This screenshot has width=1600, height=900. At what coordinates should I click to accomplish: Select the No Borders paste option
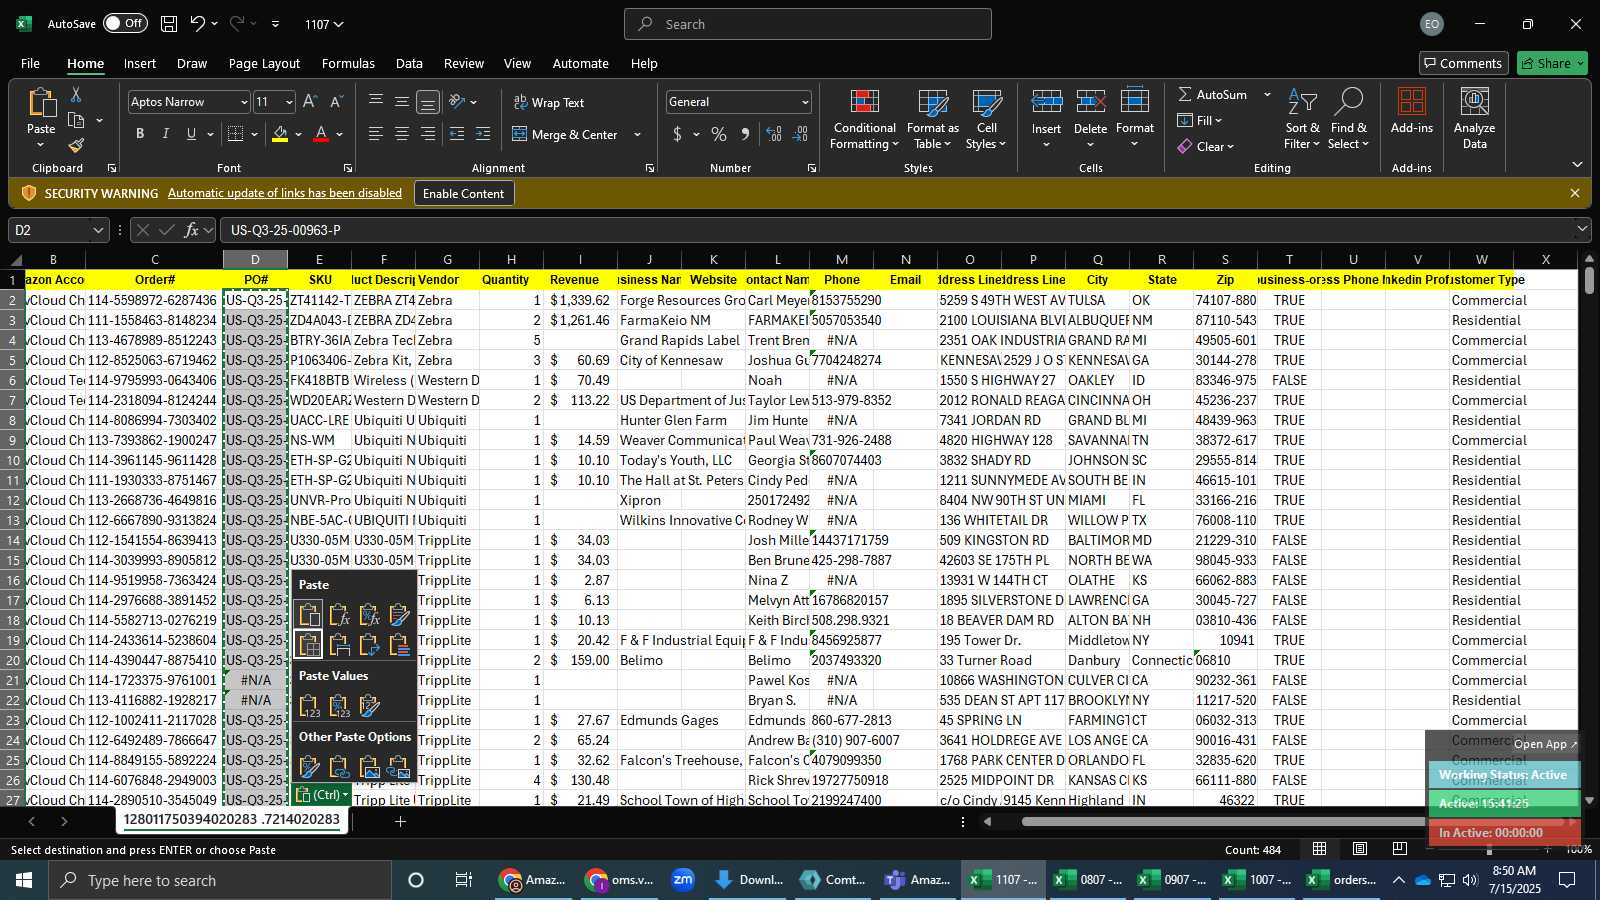(310, 645)
